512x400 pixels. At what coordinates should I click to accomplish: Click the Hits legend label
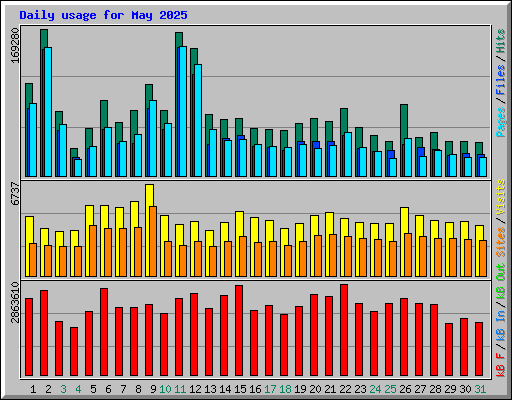(500, 41)
